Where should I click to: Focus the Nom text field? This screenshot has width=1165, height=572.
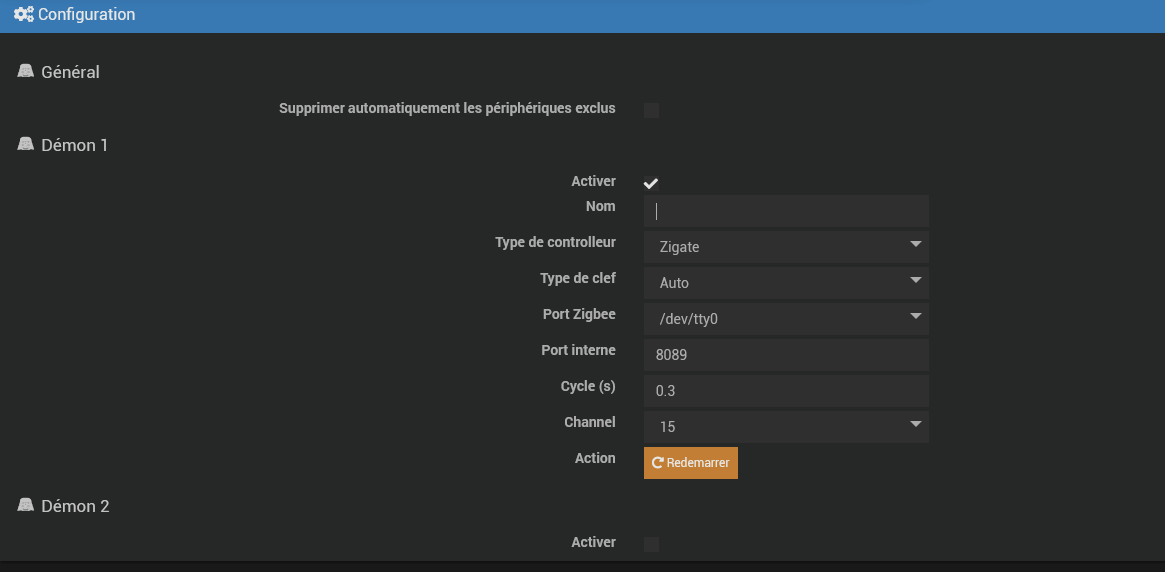[786, 211]
